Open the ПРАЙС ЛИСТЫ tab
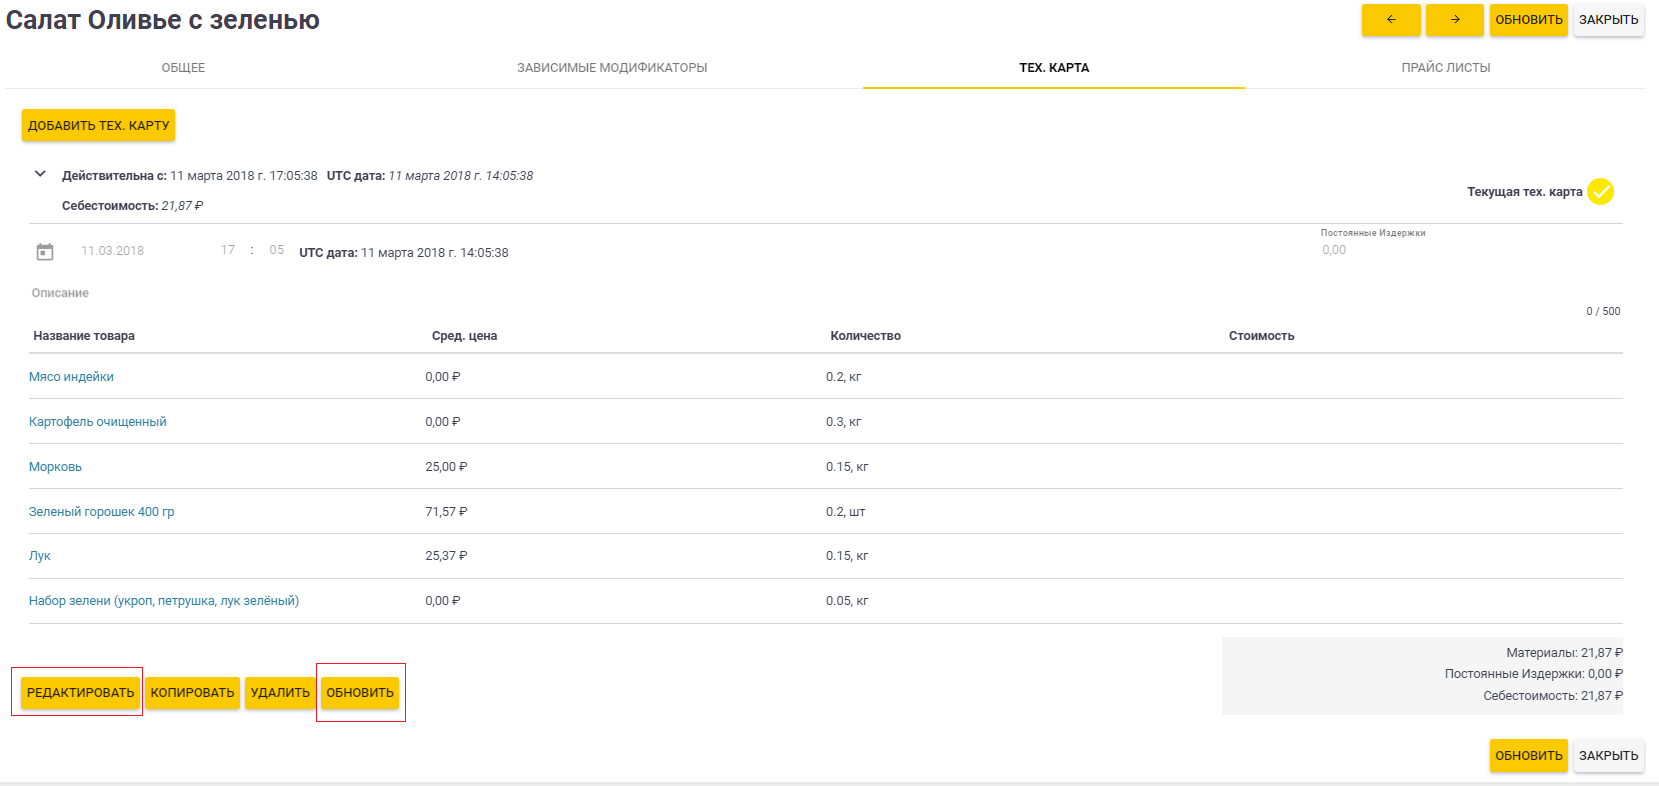This screenshot has height=786, width=1659. (1445, 68)
